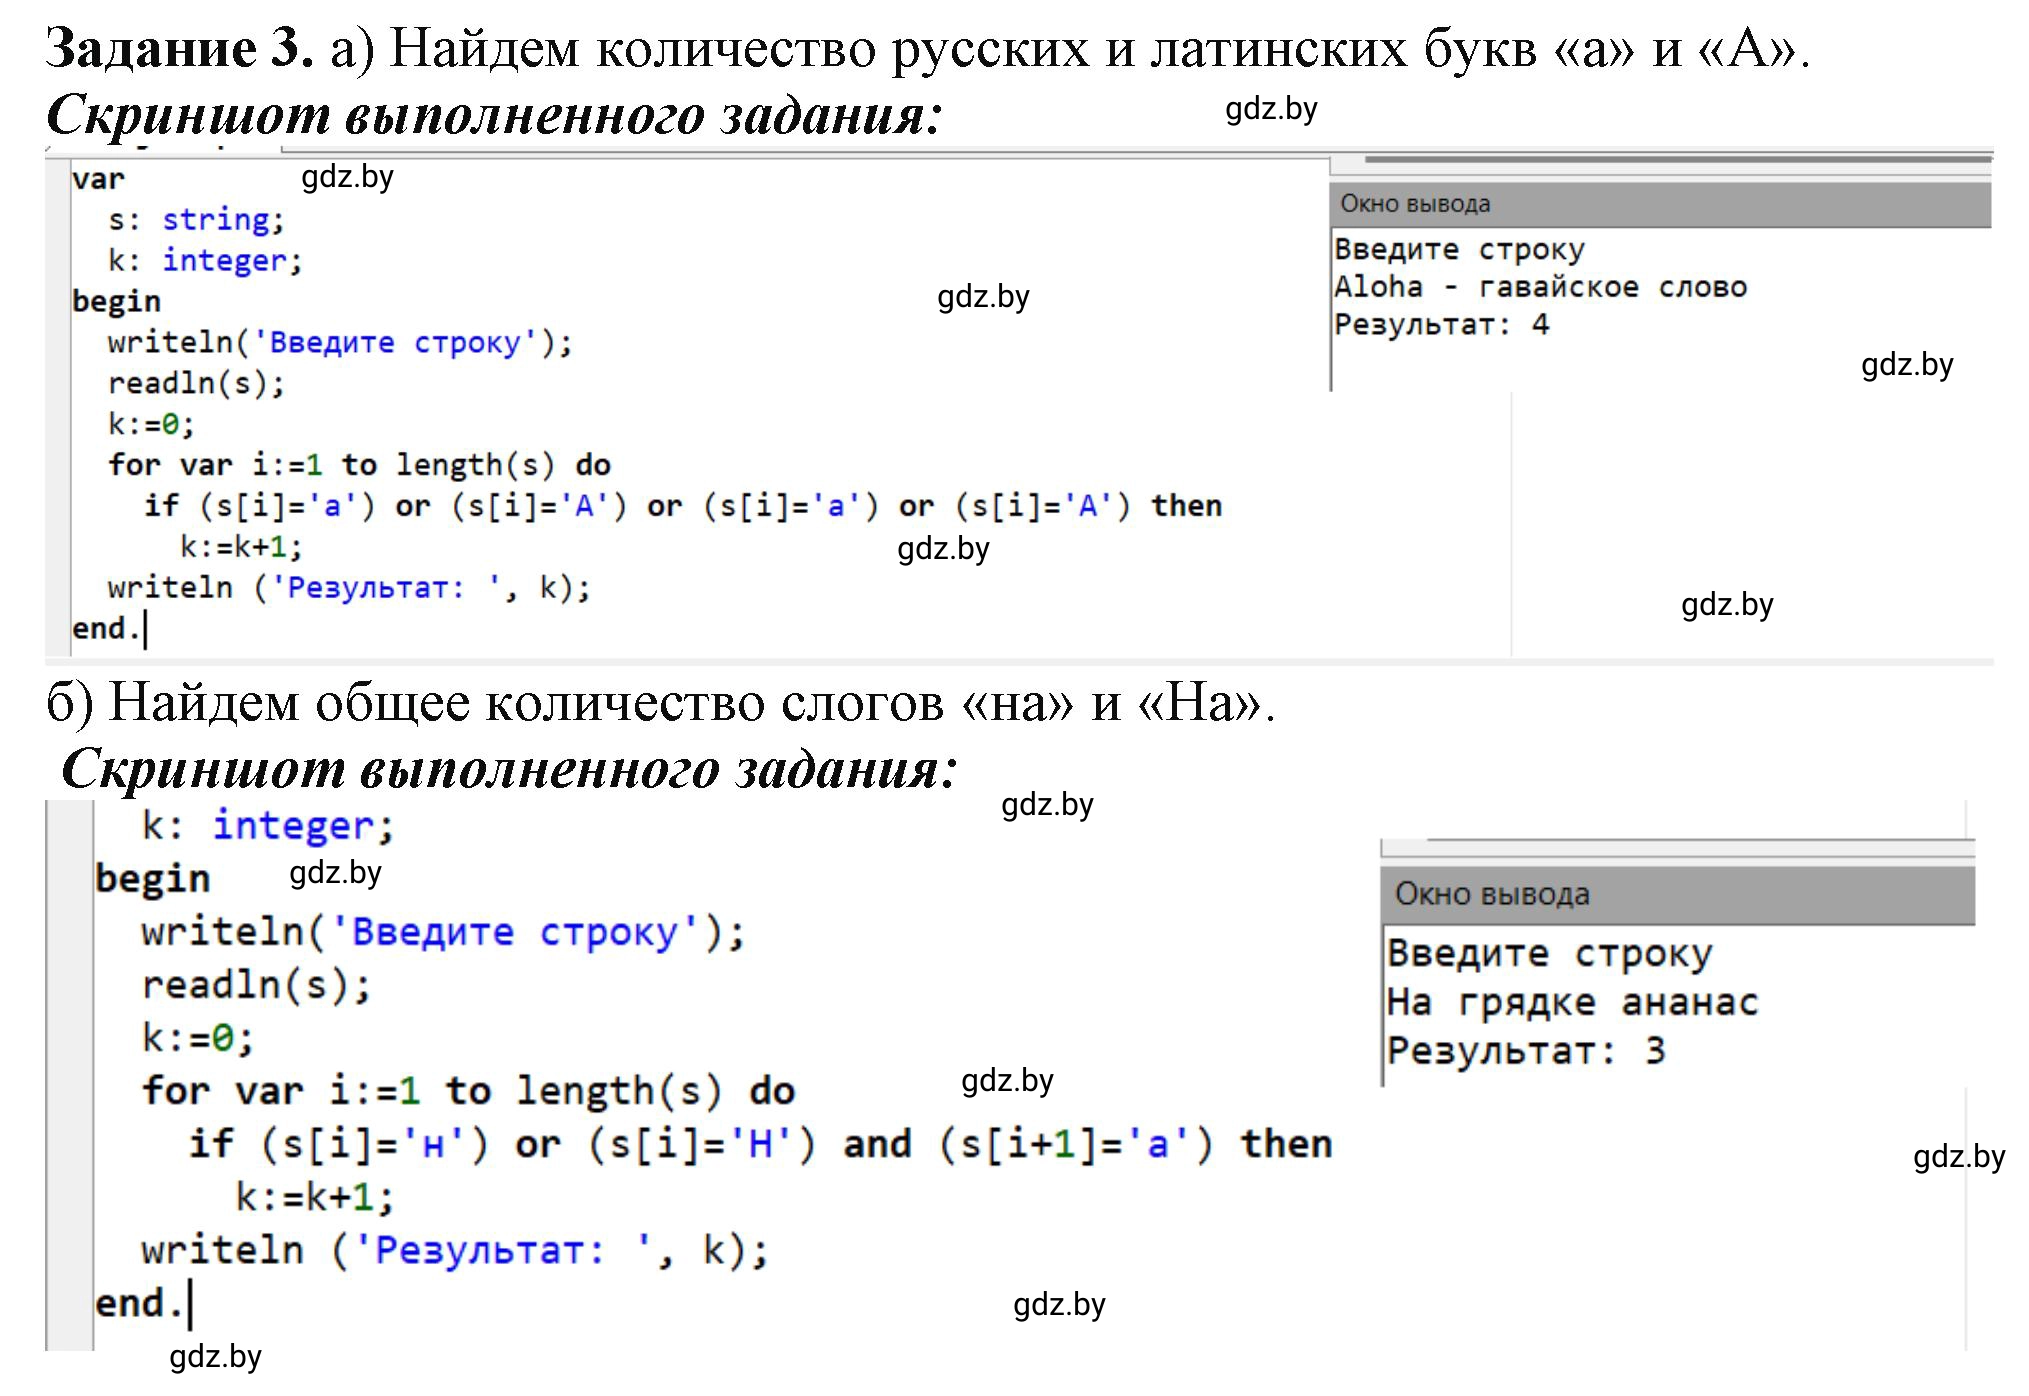
Task: Click the 'k:=k+1;' line in the second editor
Action: pyautogui.click(x=315, y=1197)
